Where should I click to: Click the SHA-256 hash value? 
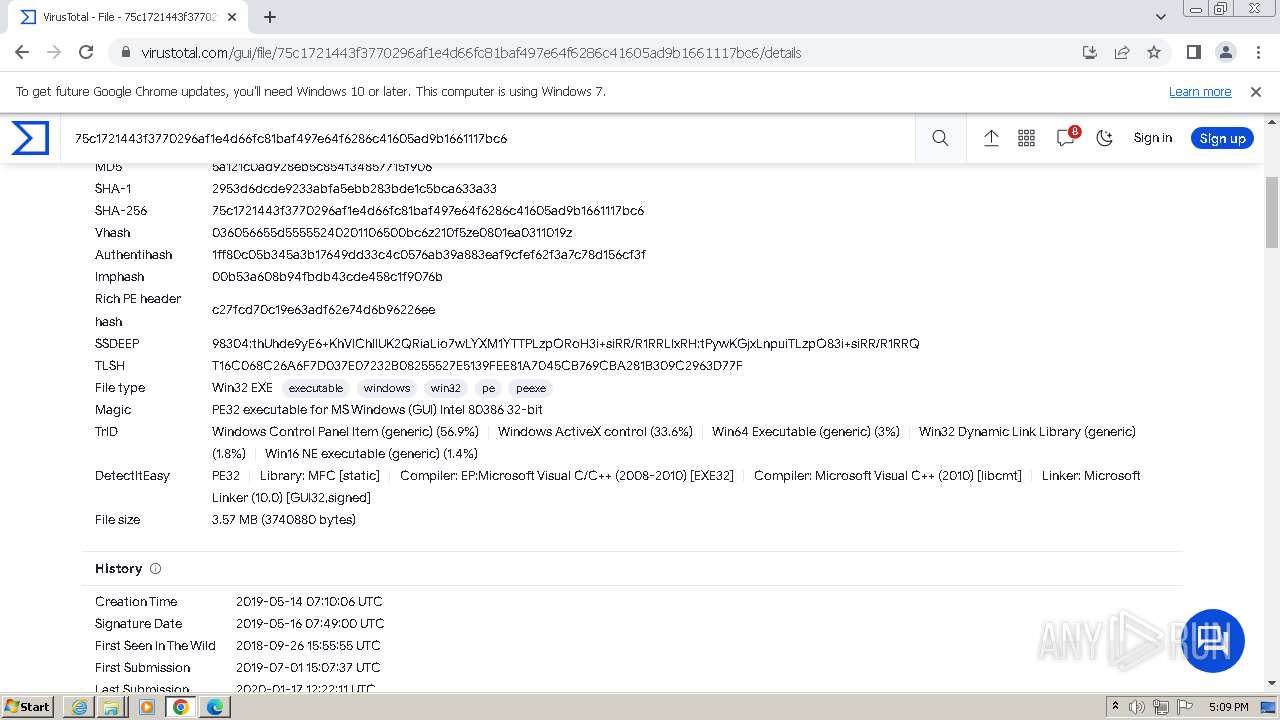click(x=428, y=211)
